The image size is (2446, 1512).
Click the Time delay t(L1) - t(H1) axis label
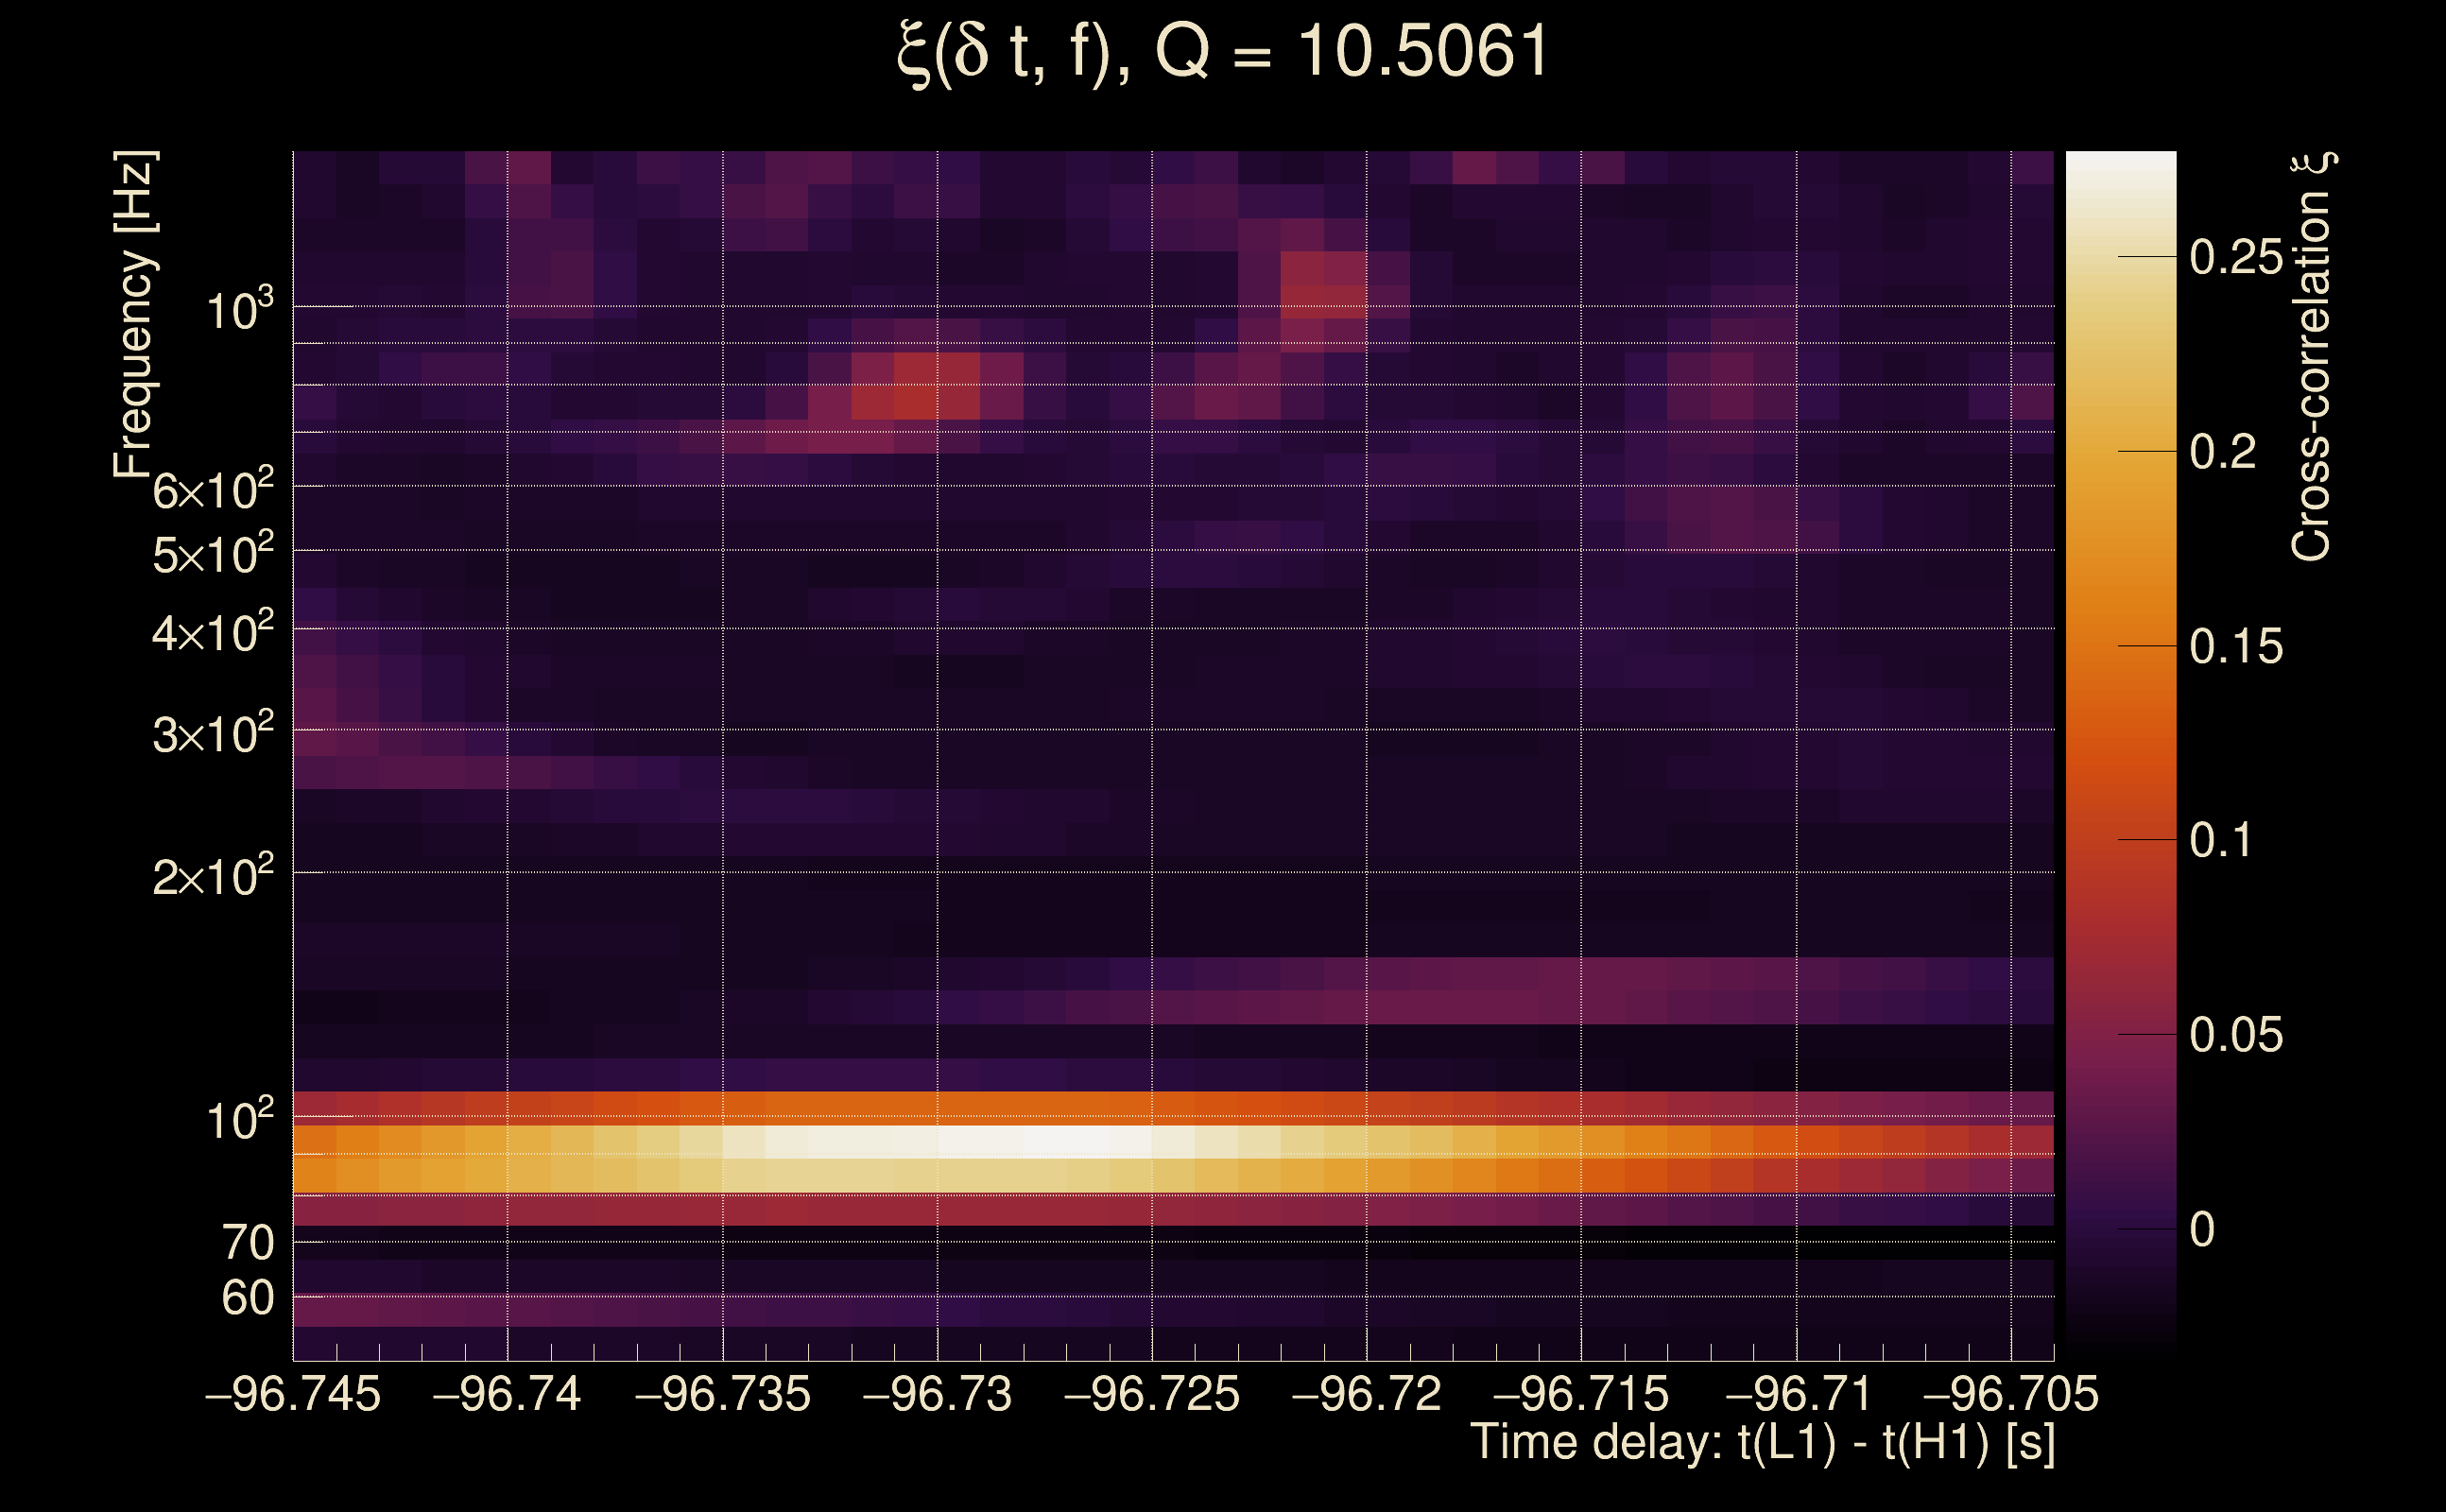coord(1762,1443)
